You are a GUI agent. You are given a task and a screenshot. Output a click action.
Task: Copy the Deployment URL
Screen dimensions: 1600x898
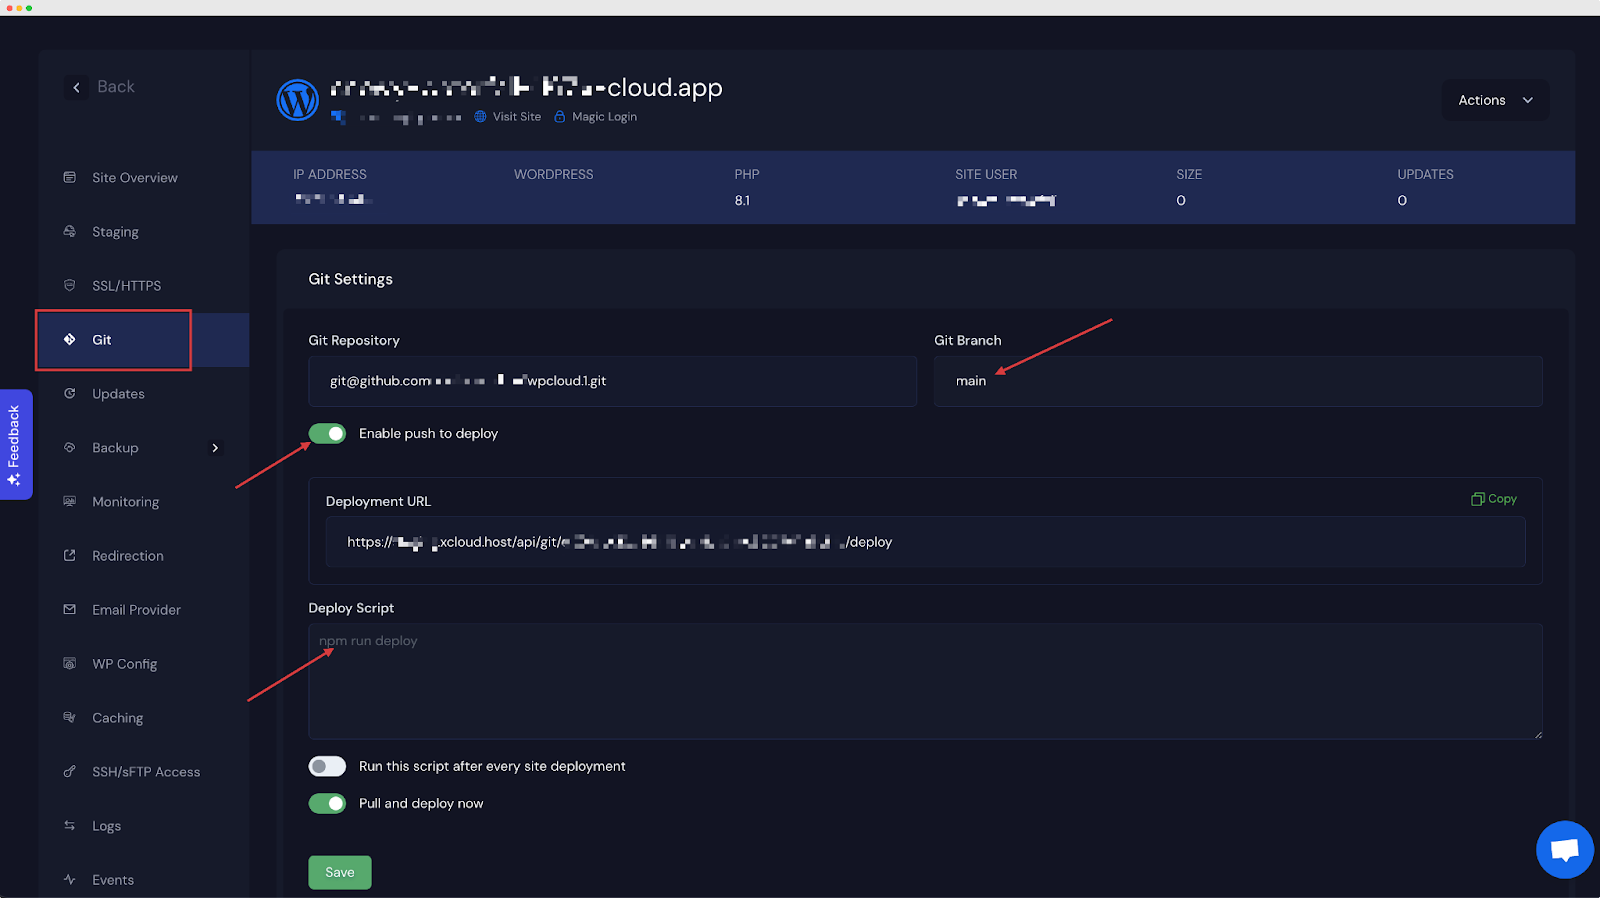(1494, 498)
